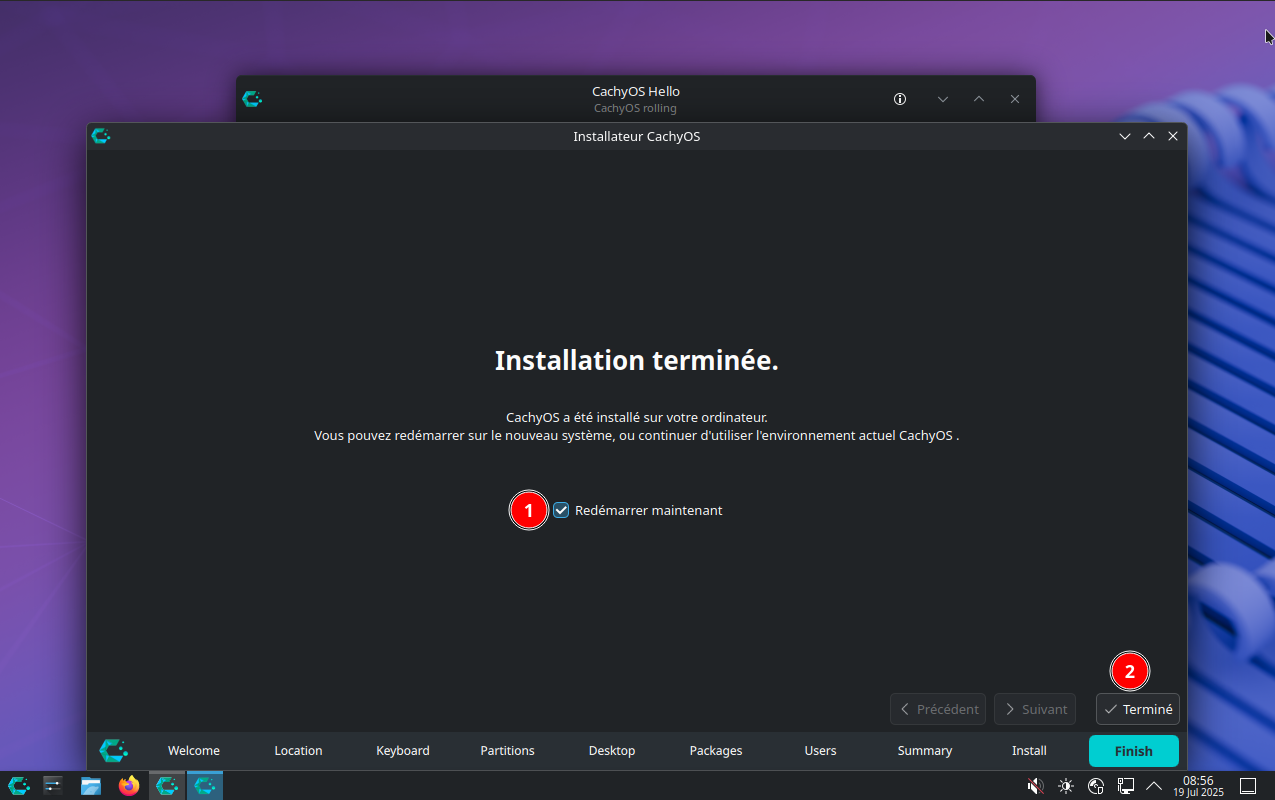Open System Settings from the taskbar
Screen dimensions: 1275x800
(x=54, y=786)
